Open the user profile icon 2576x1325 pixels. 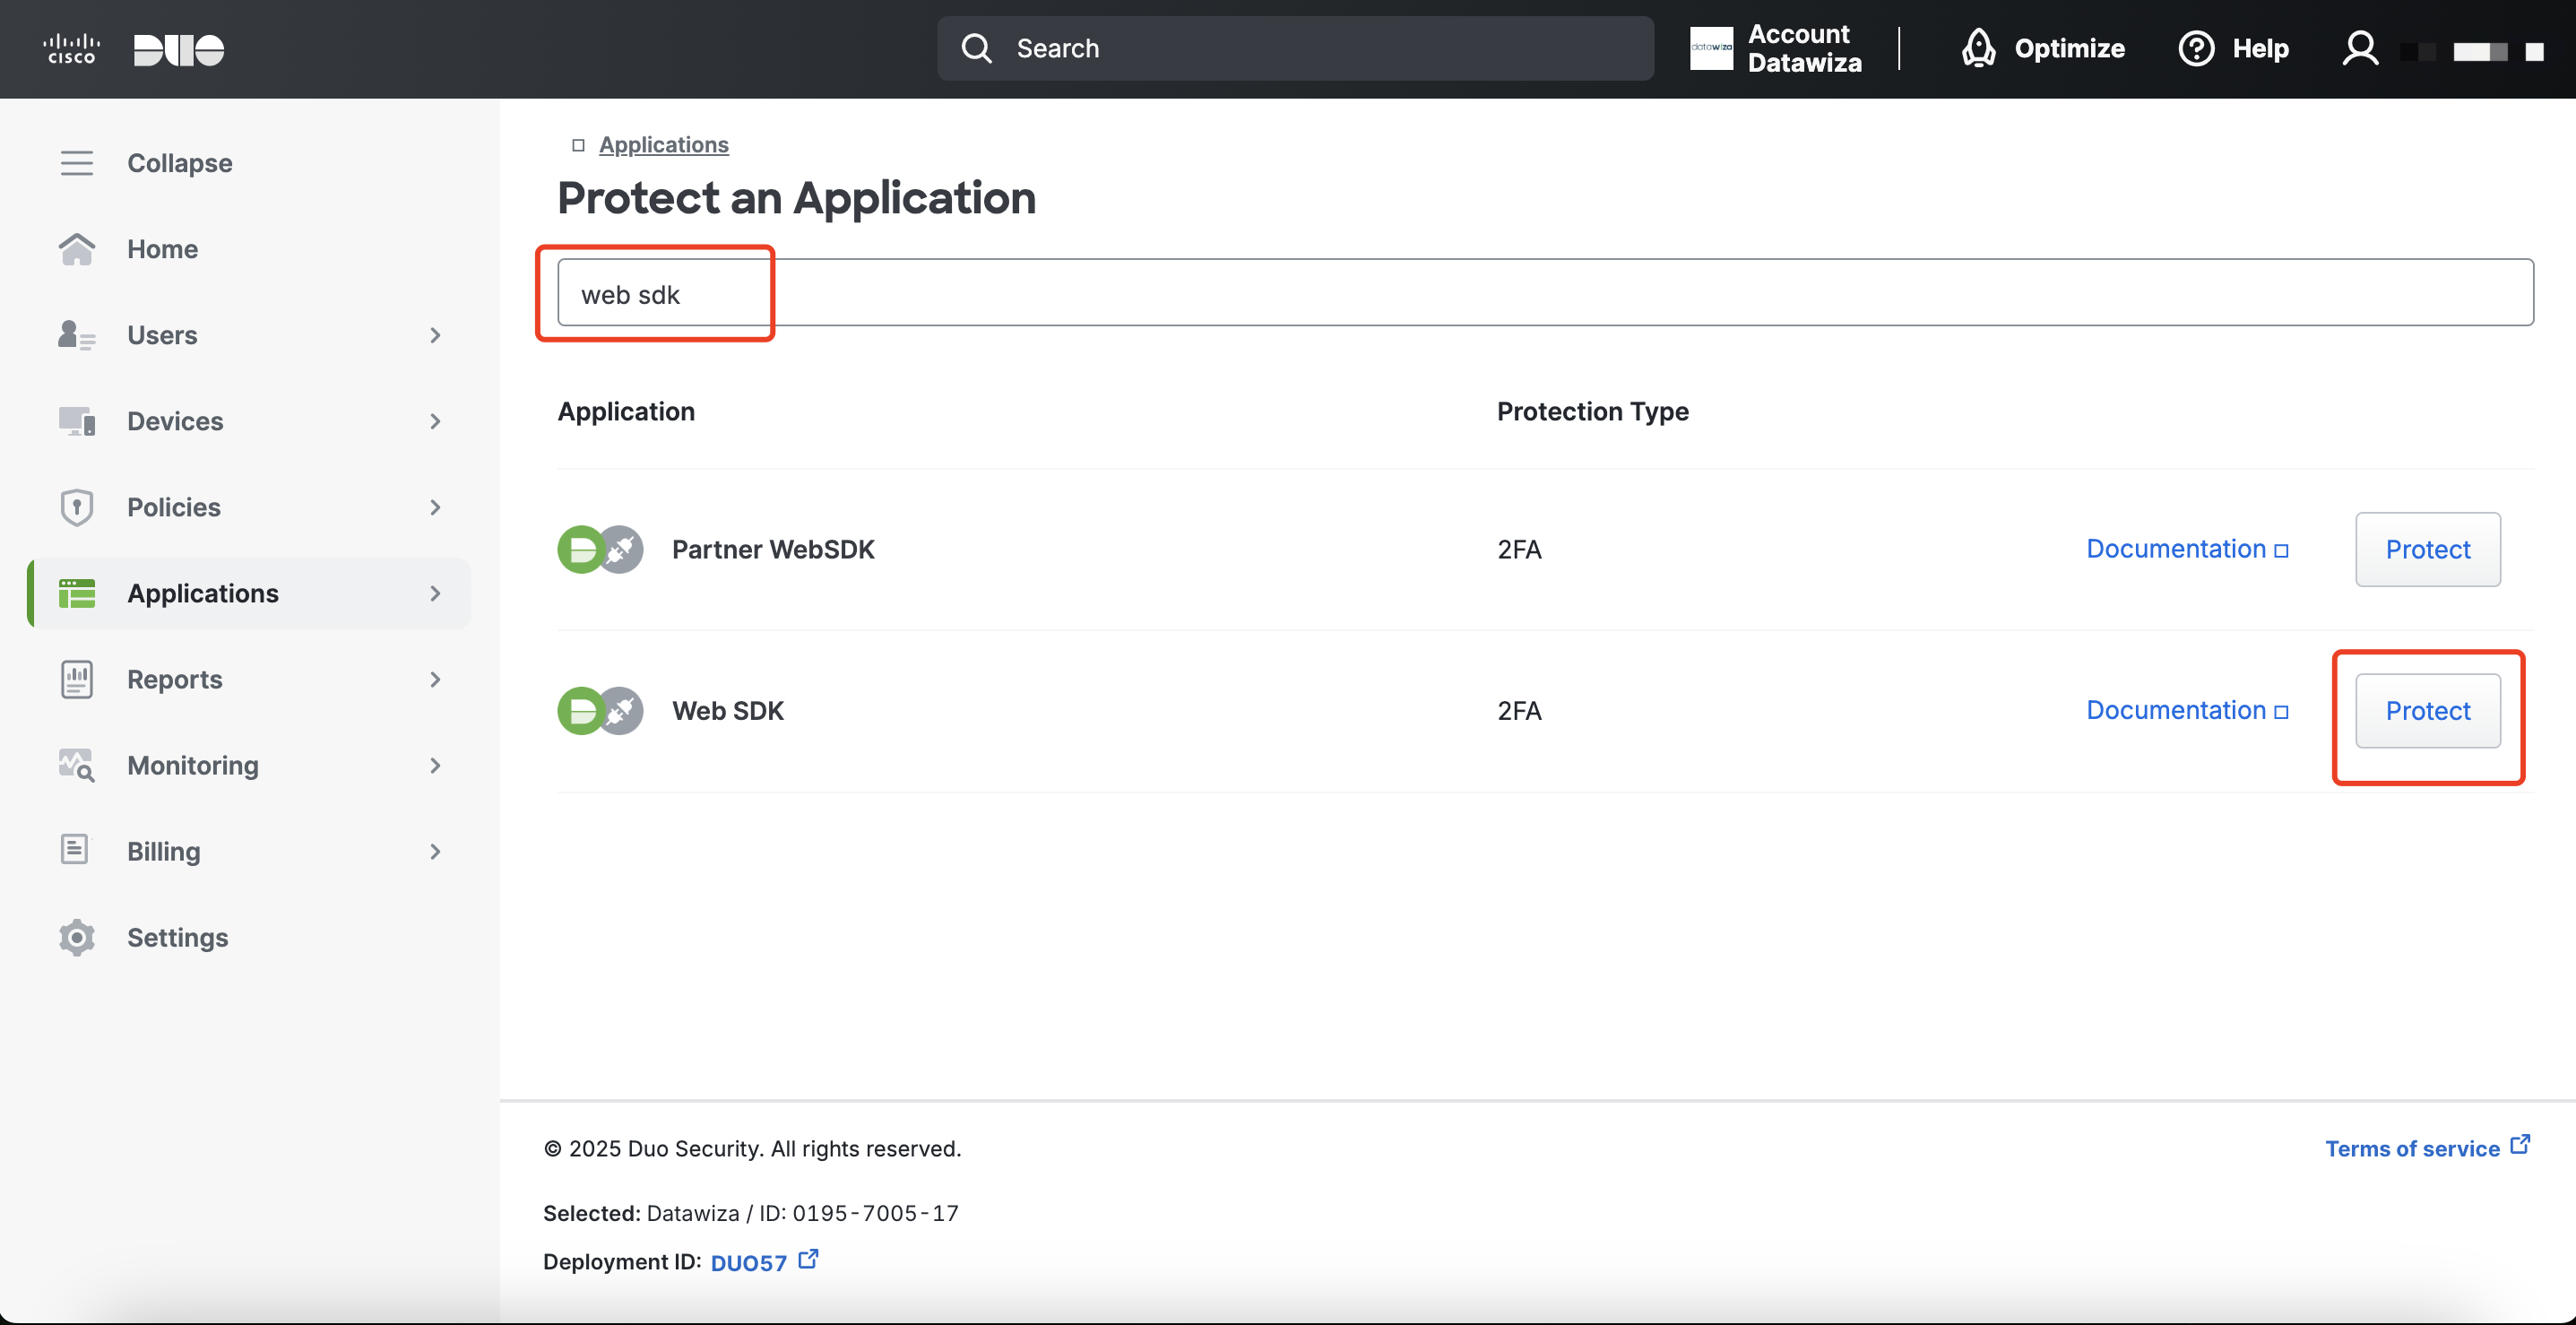pos(2360,48)
